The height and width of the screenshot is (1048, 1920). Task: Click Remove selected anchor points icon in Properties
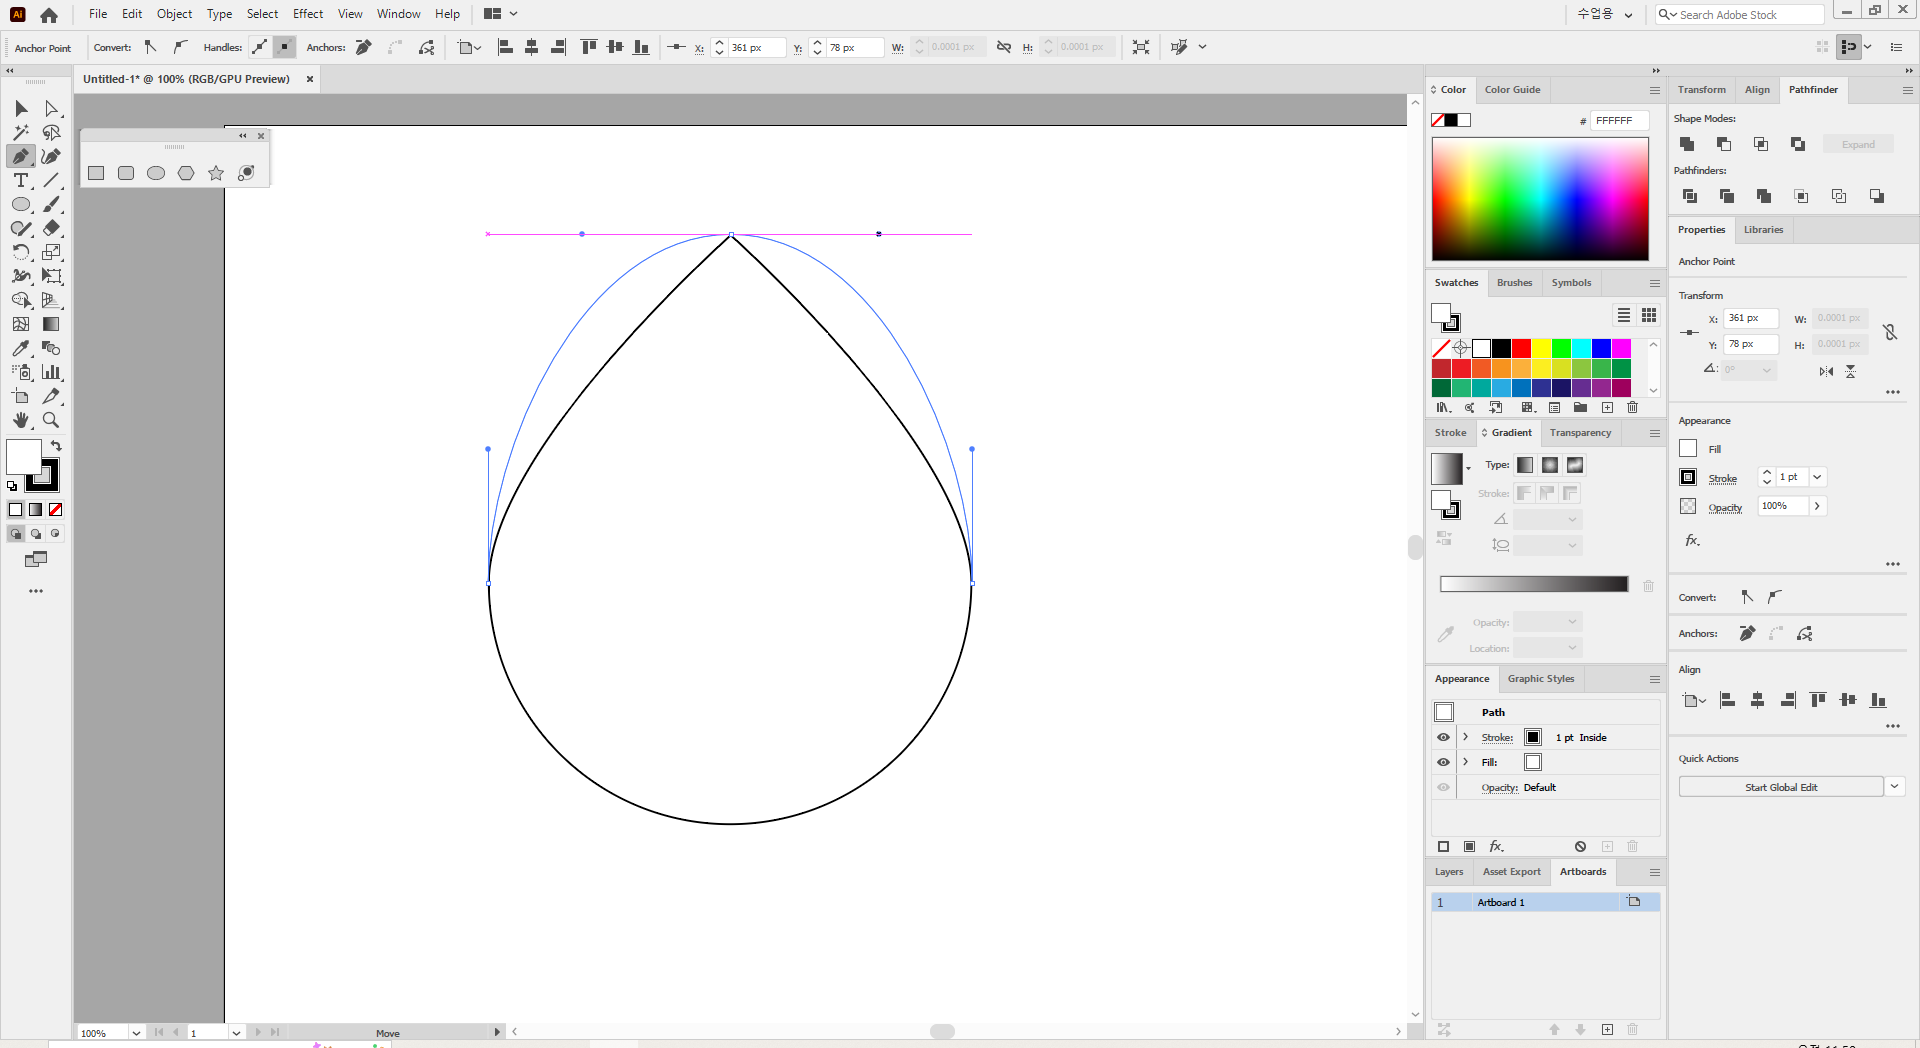1747,633
